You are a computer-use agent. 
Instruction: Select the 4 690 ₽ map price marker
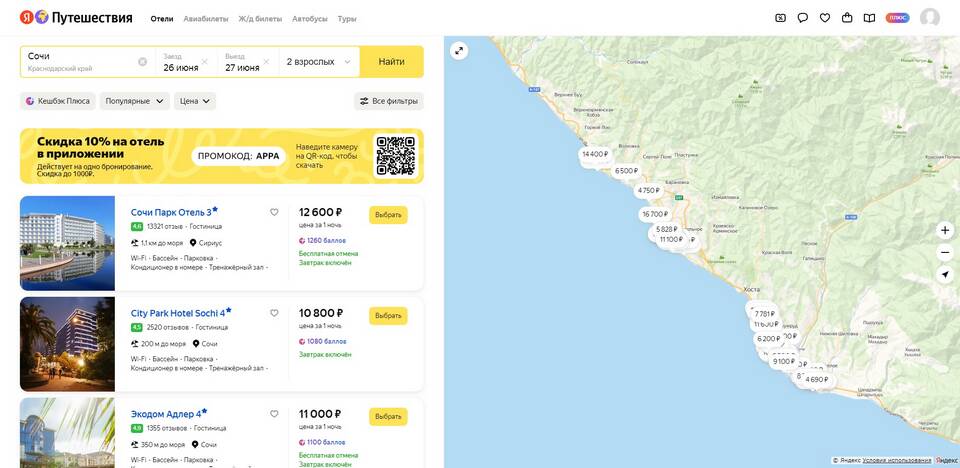[817, 380]
